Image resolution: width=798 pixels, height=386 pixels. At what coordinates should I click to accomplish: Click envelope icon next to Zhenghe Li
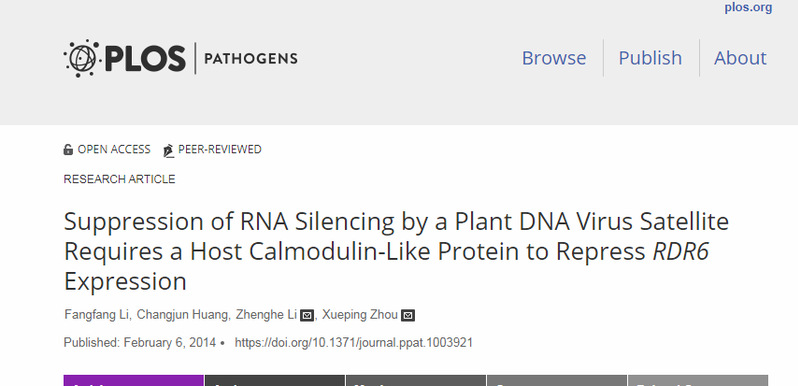tap(307, 316)
